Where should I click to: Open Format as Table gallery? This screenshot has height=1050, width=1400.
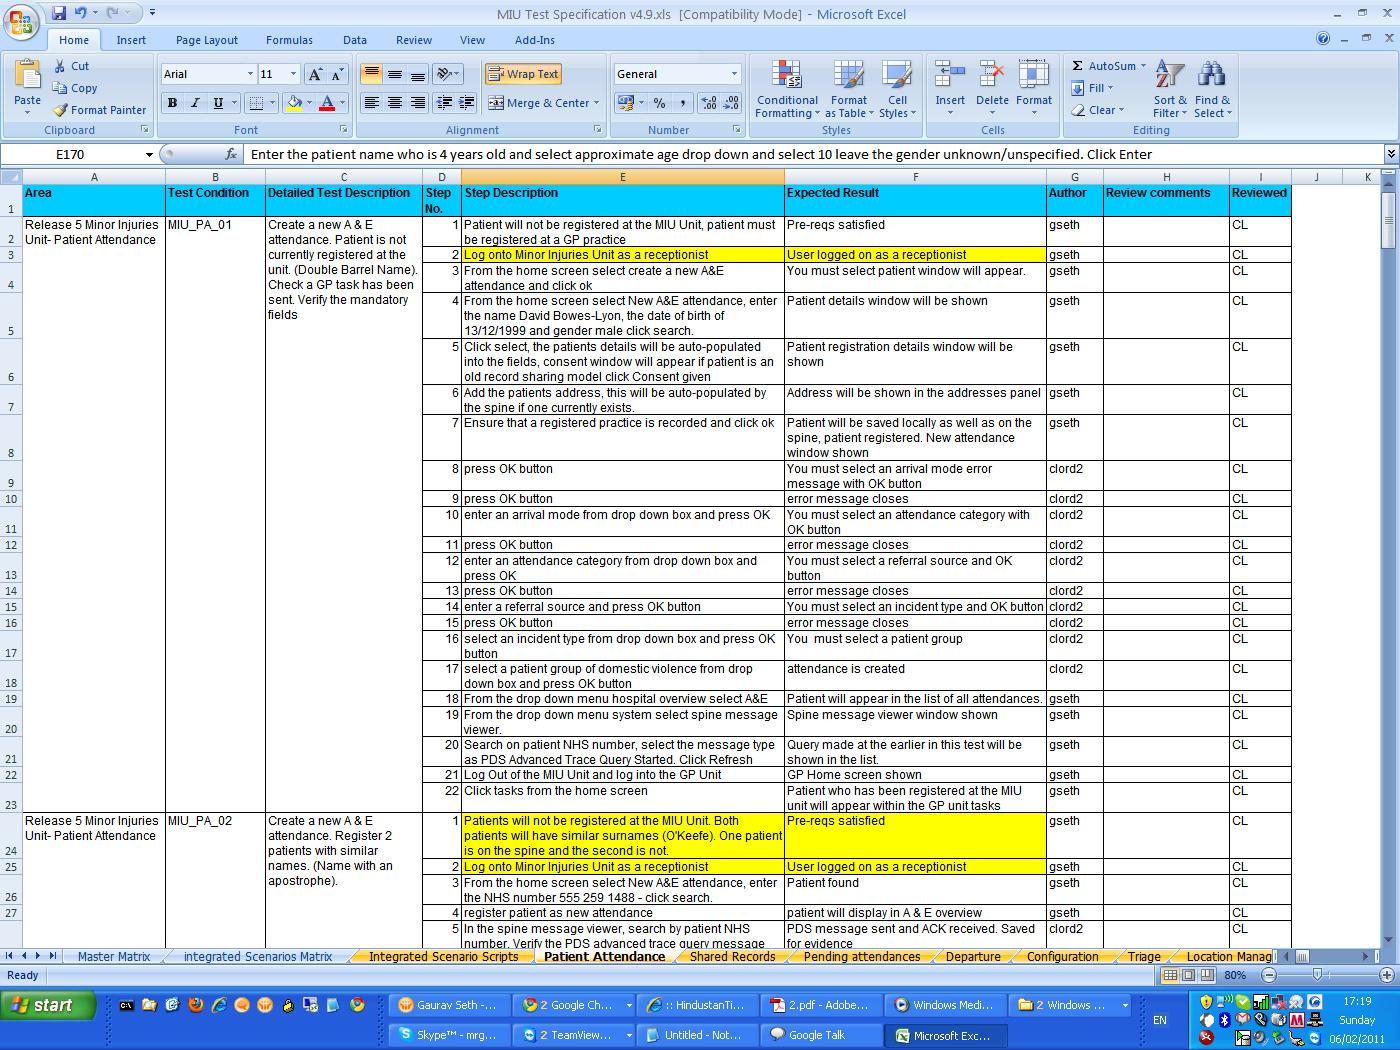848,90
